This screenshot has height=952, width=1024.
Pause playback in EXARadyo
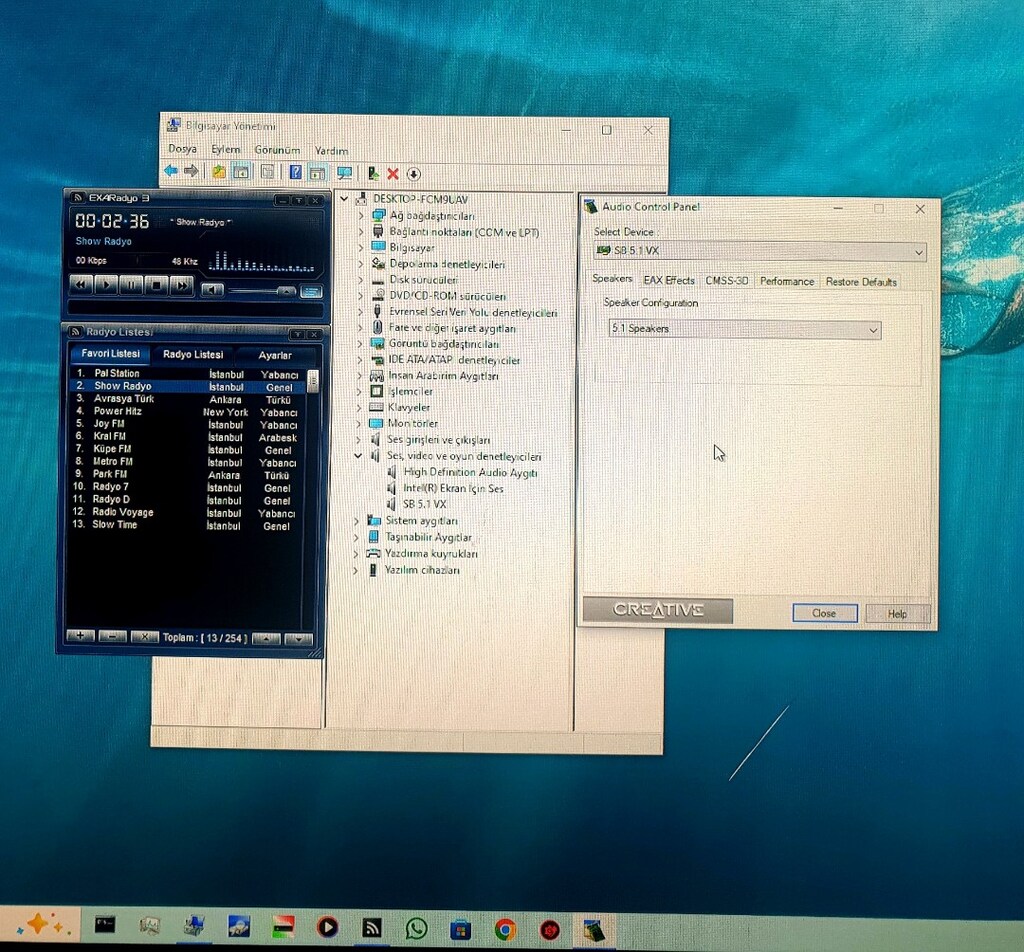131,285
